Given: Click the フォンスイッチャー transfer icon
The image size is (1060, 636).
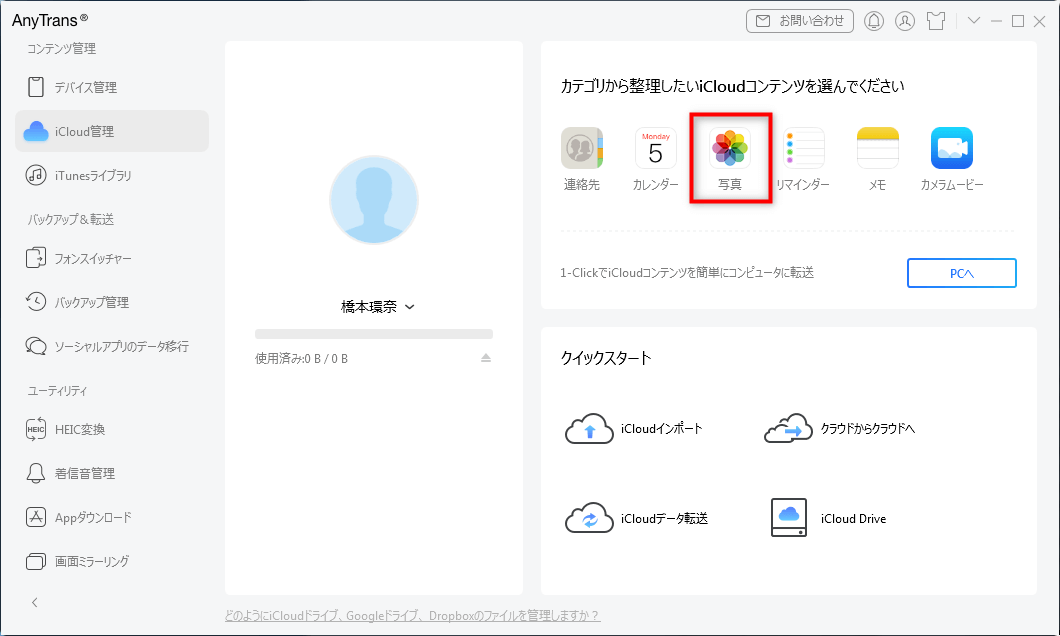Looking at the screenshot, I should pyautogui.click(x=36, y=258).
